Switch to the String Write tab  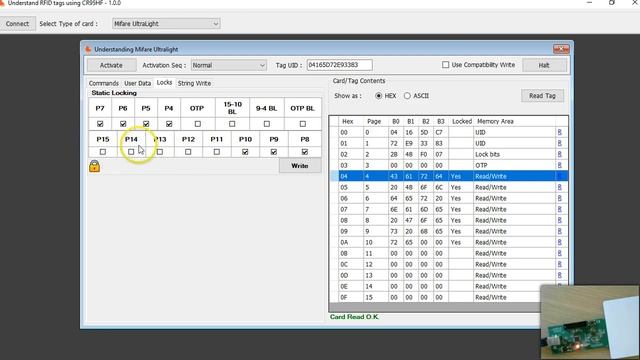(x=194, y=83)
